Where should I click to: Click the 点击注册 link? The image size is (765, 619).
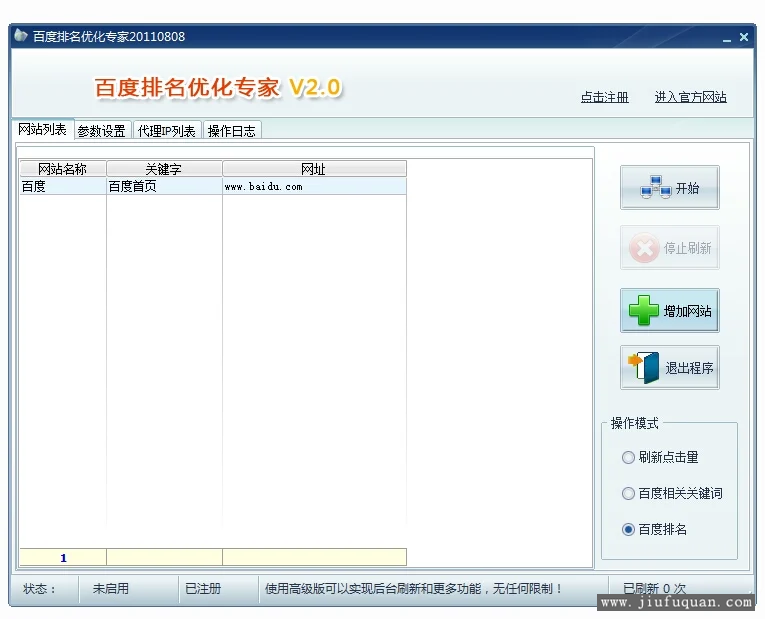[605, 97]
